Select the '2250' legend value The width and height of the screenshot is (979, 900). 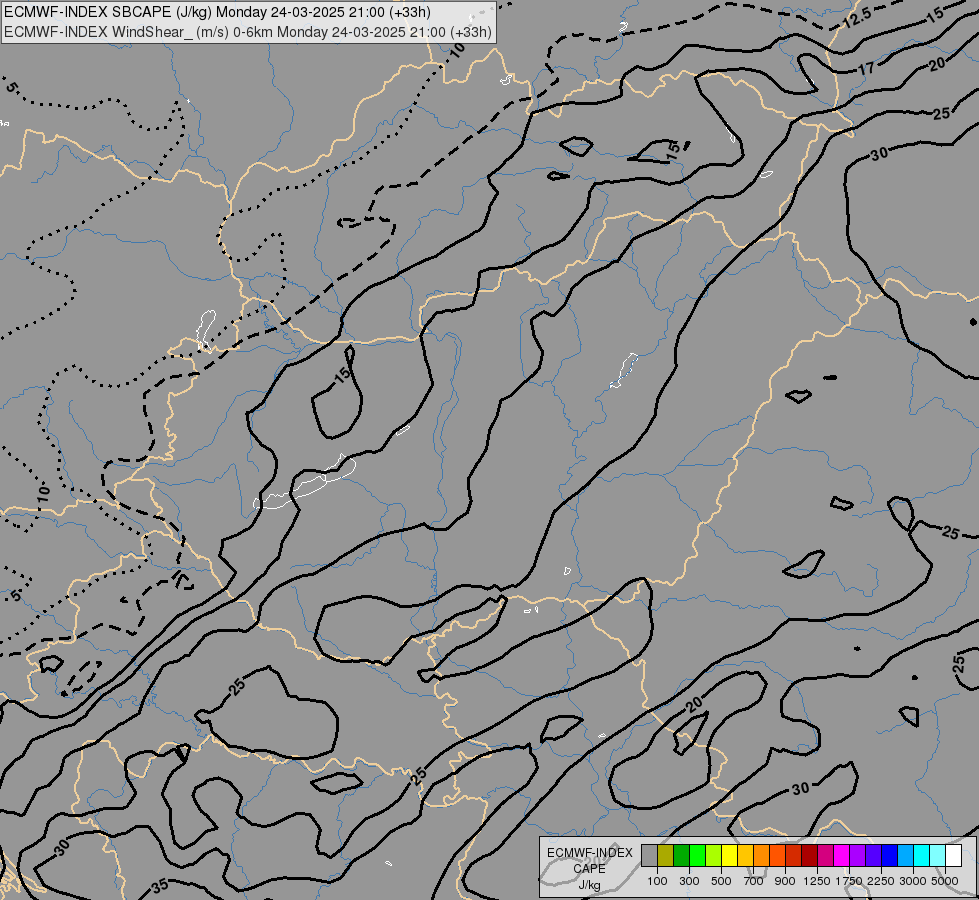click(x=881, y=881)
